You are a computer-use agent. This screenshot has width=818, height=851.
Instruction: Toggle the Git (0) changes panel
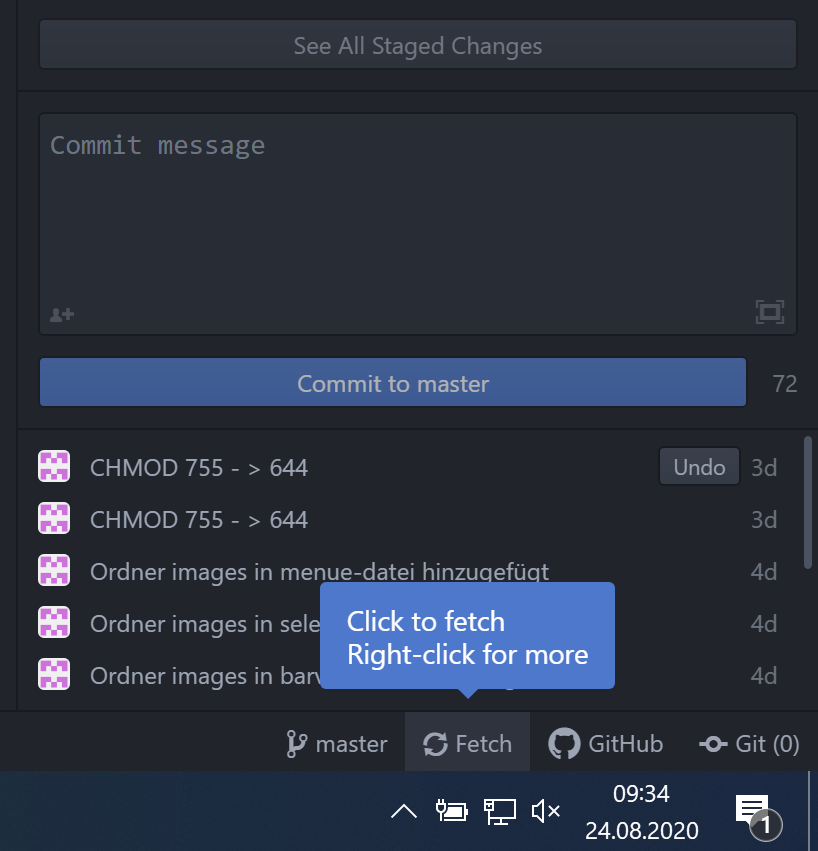749,744
